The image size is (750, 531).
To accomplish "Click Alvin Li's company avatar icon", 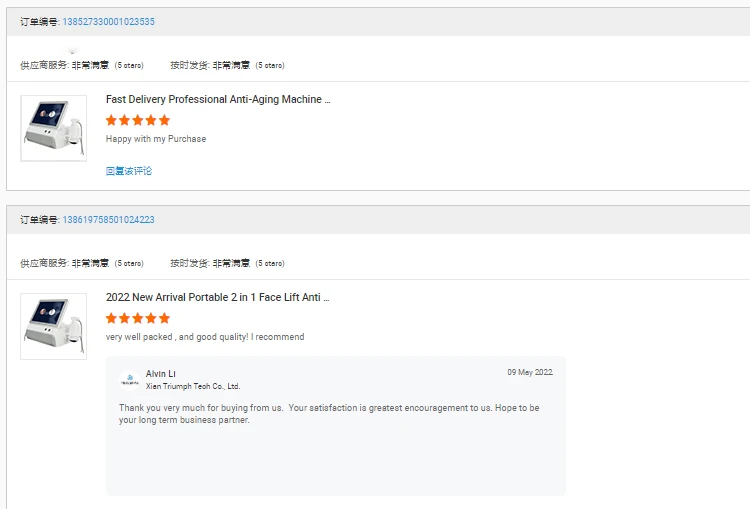I will 130,379.
